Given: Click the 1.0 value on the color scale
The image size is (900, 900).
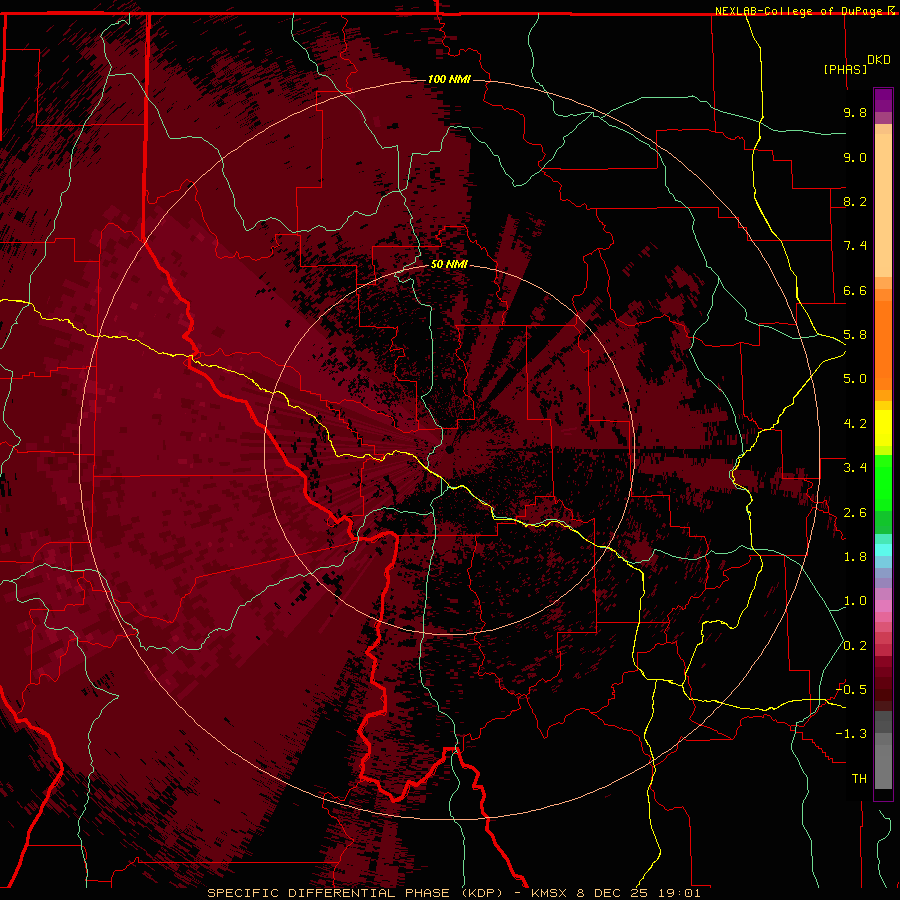Looking at the screenshot, I should pos(855,601).
